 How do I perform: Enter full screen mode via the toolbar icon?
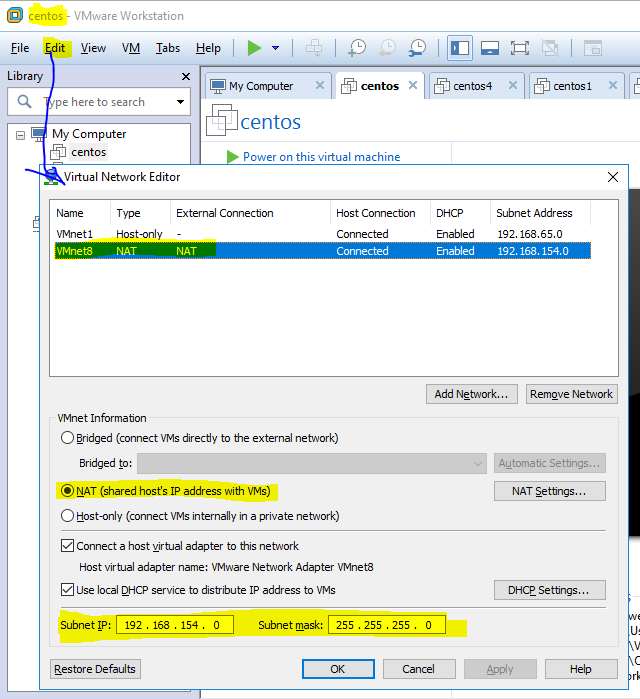pyautogui.click(x=520, y=48)
